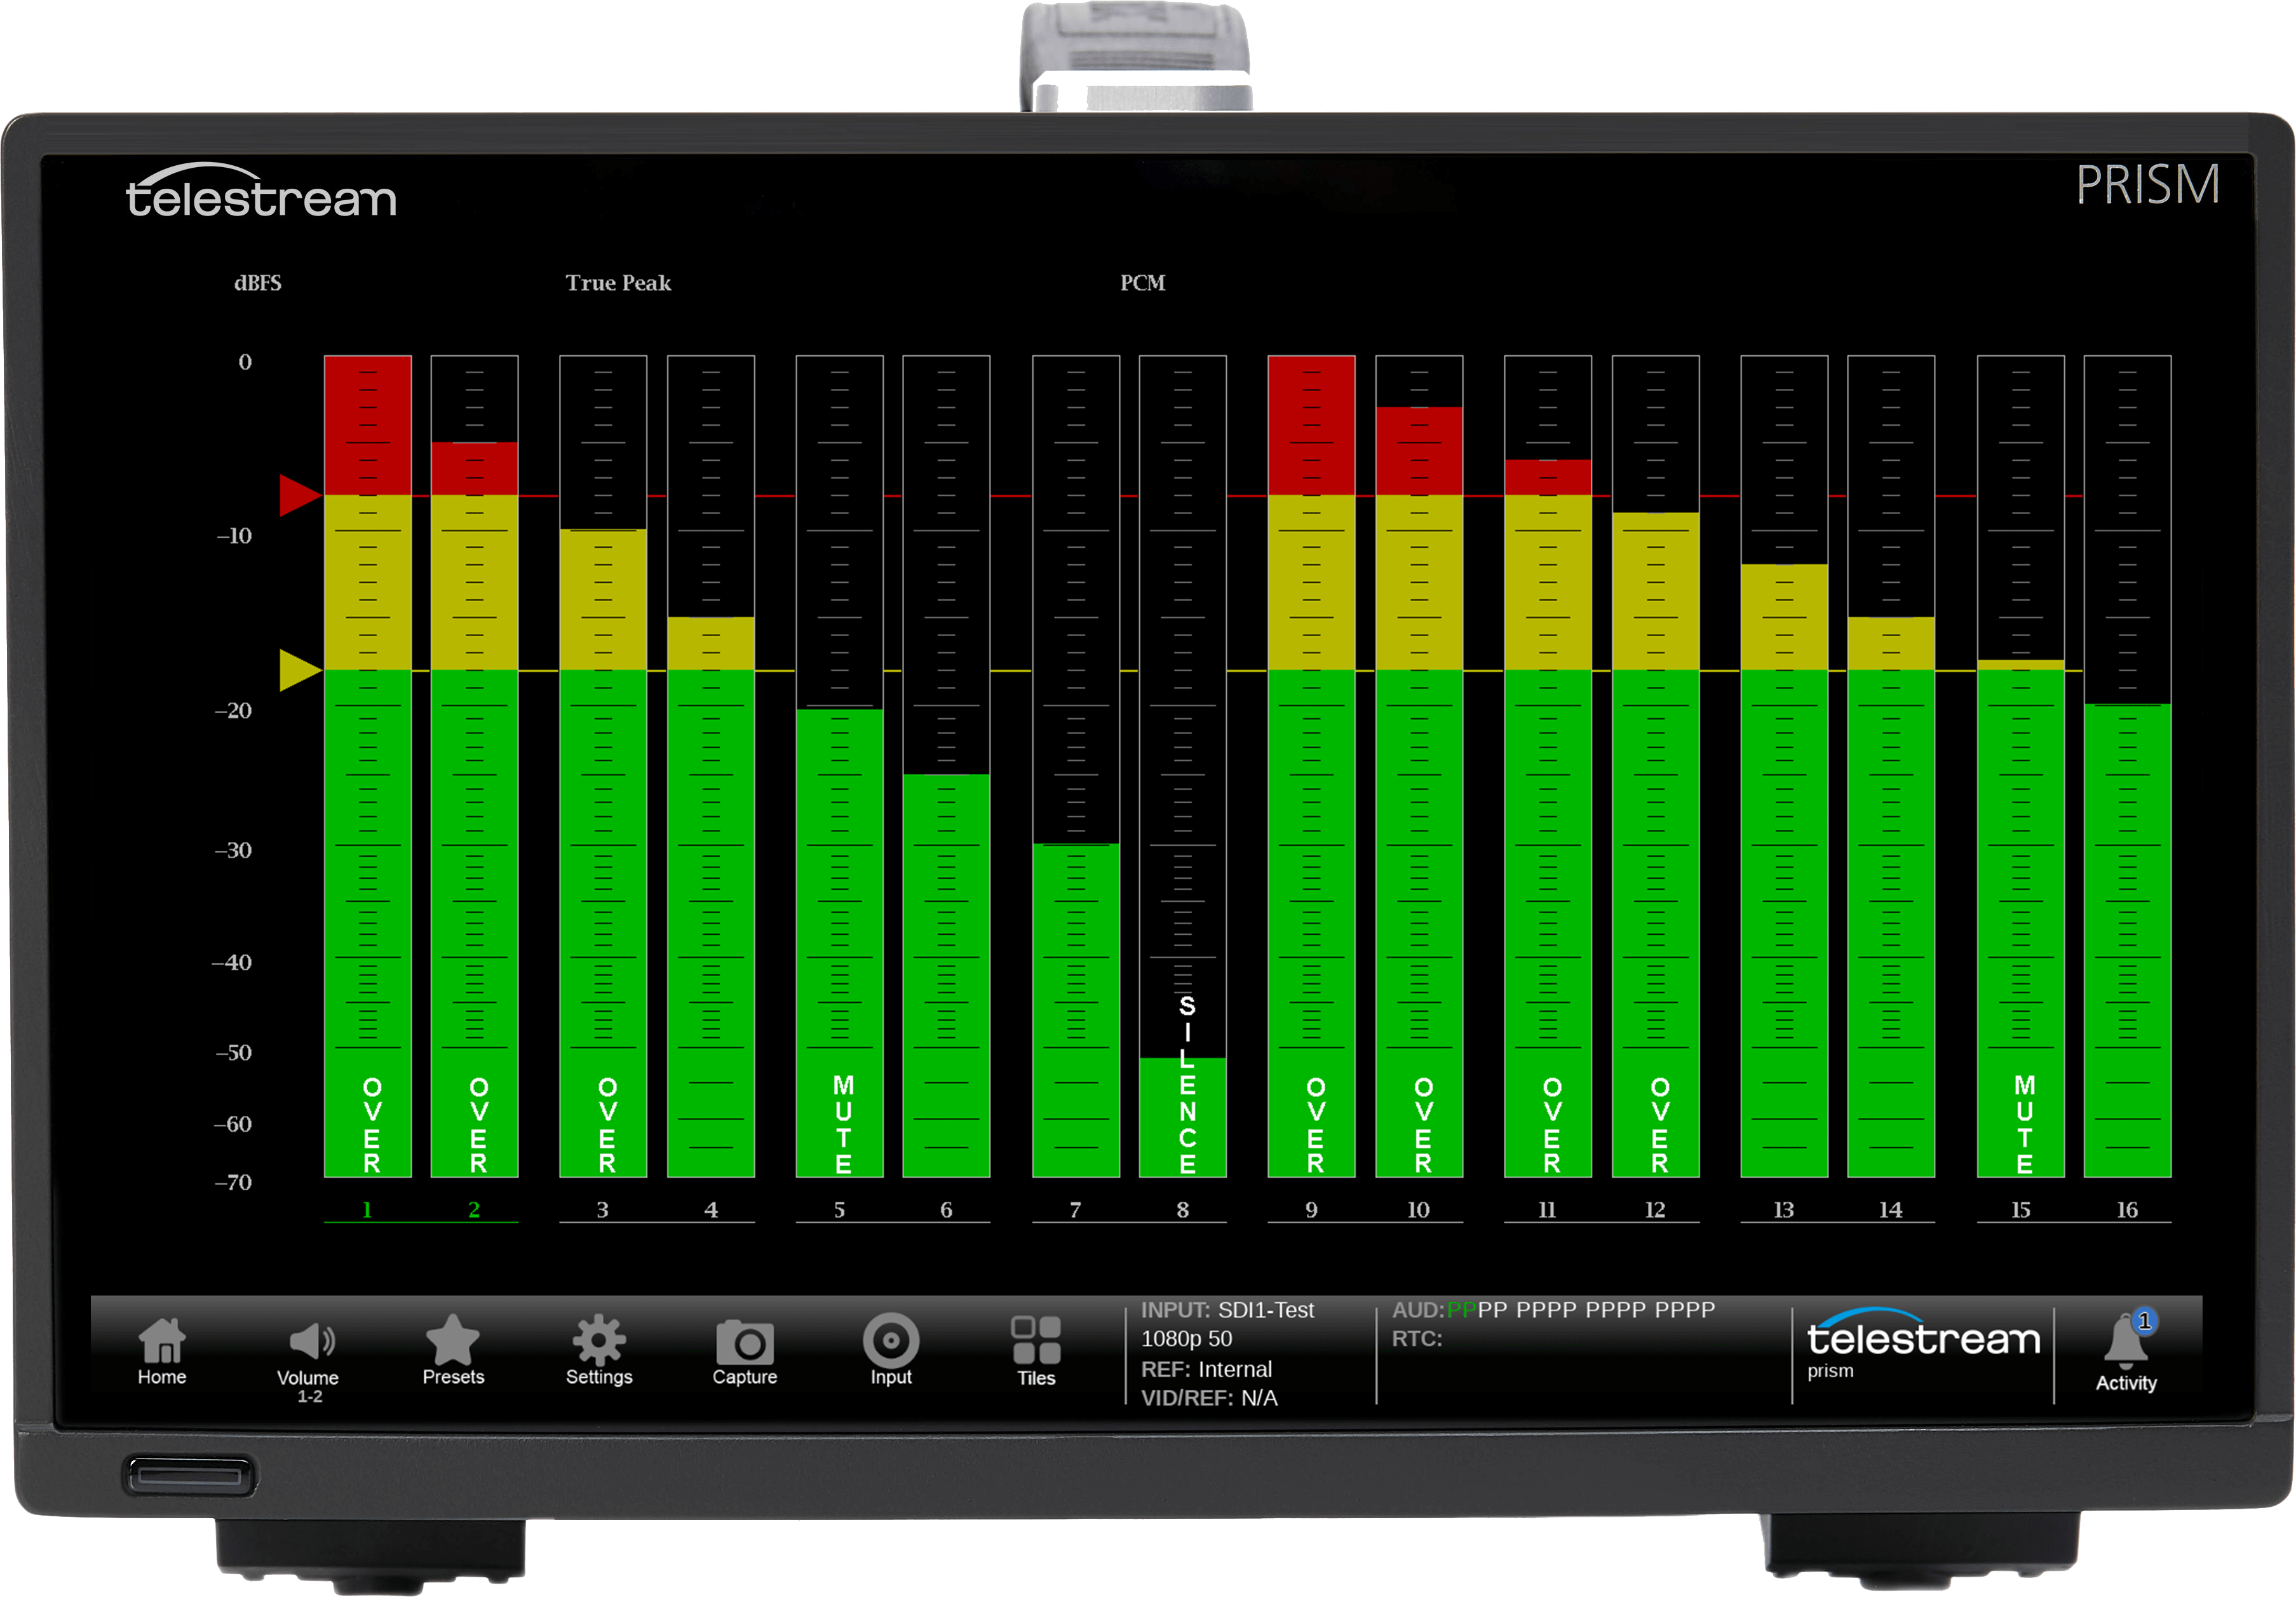The image size is (2296, 1597).
Task: Select channel 12 OVER meter bar
Action: 1656,766
